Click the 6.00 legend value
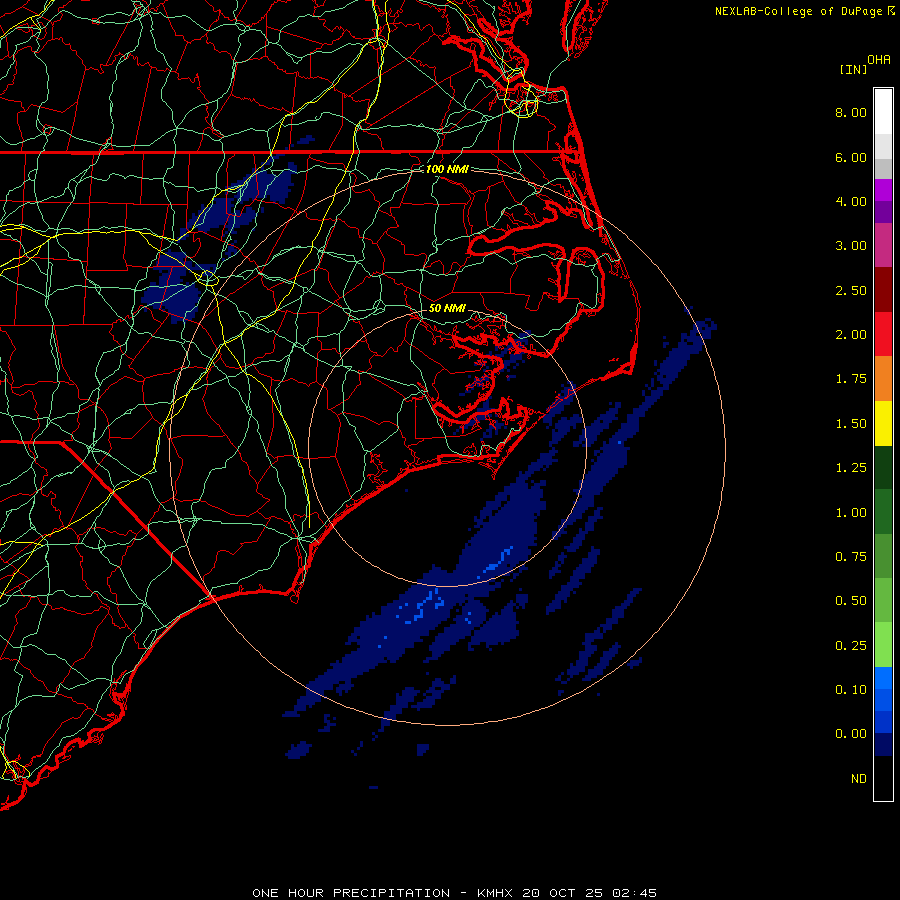The image size is (900, 900). [851, 157]
